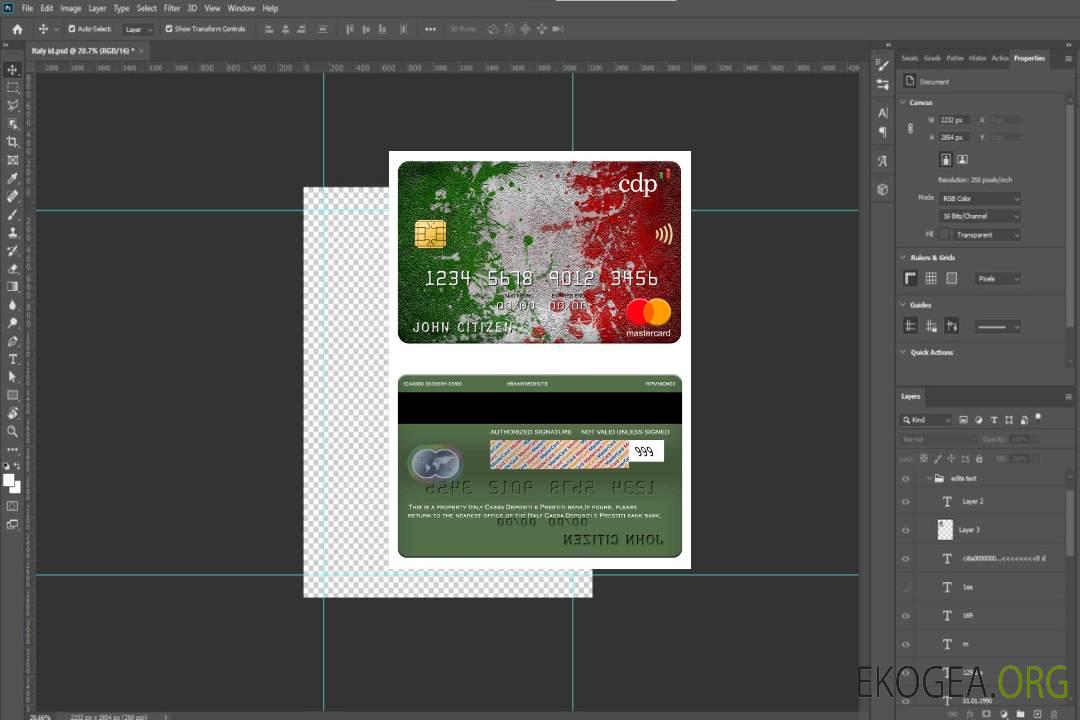
Task: Select the Zoom tool
Action: pos(12,431)
